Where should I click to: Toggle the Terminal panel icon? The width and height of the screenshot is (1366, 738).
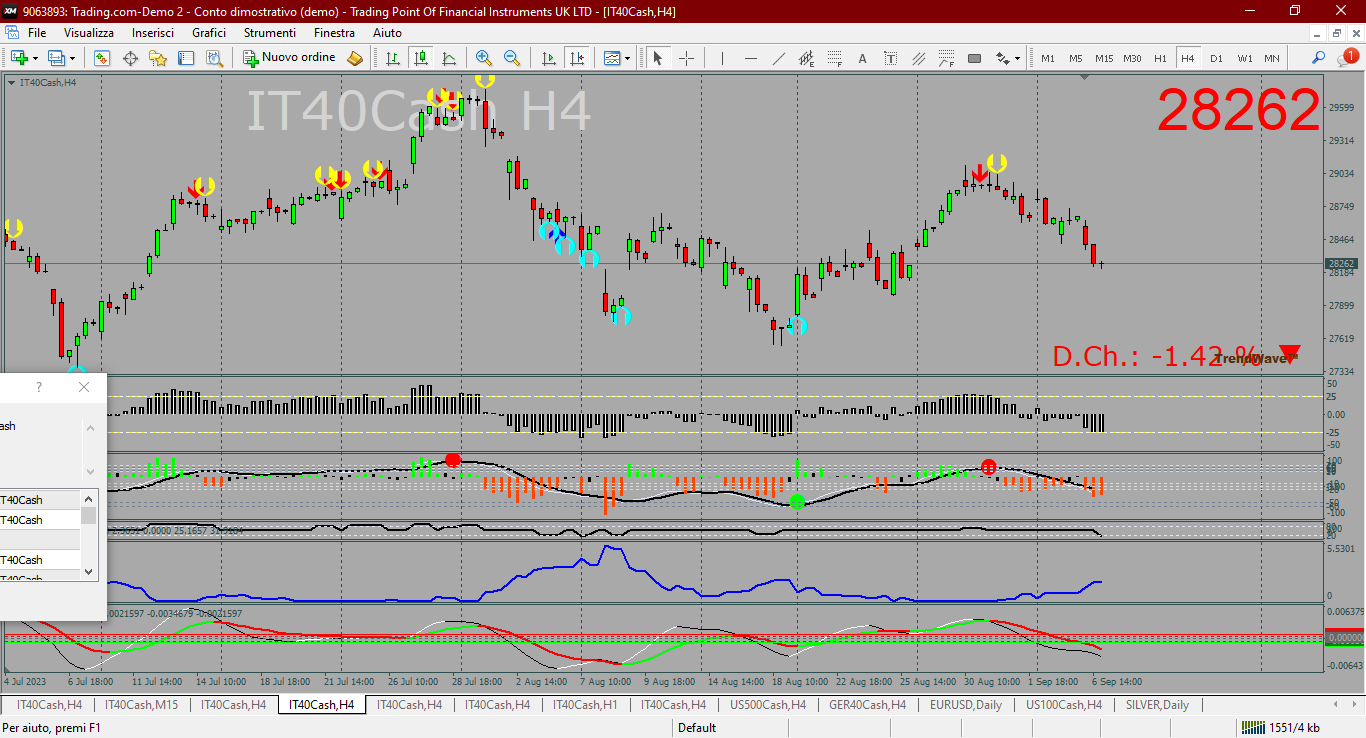(186, 58)
